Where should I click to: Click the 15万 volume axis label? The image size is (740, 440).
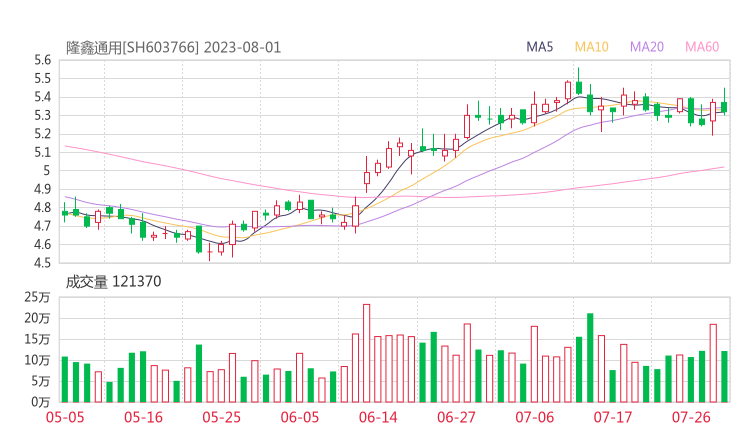tap(37, 339)
